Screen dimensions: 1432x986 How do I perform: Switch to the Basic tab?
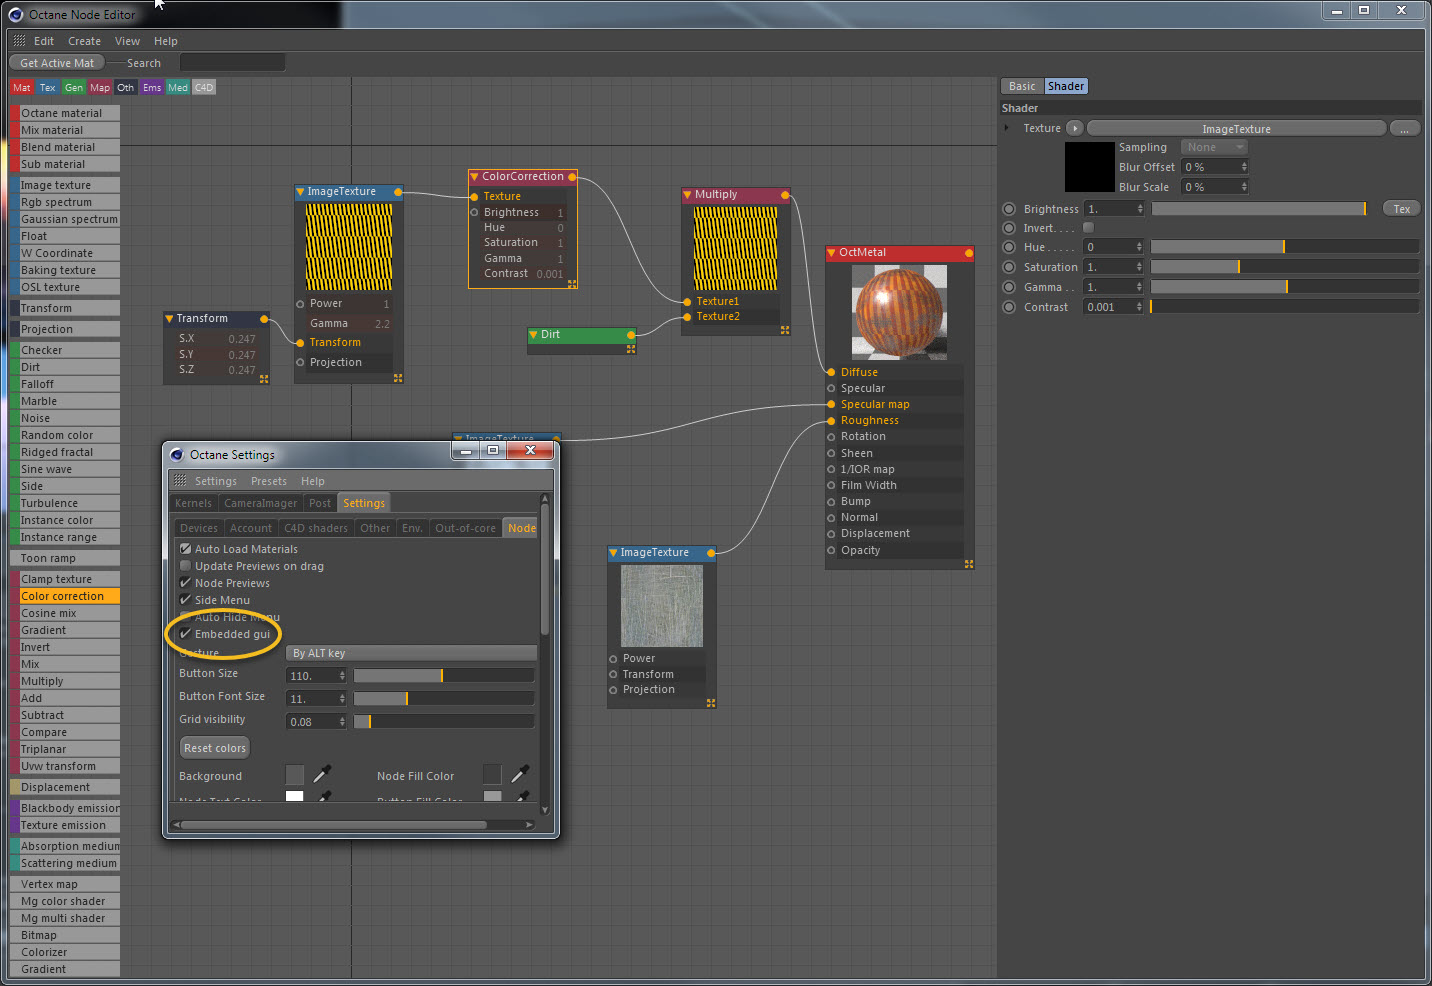[x=1022, y=86]
